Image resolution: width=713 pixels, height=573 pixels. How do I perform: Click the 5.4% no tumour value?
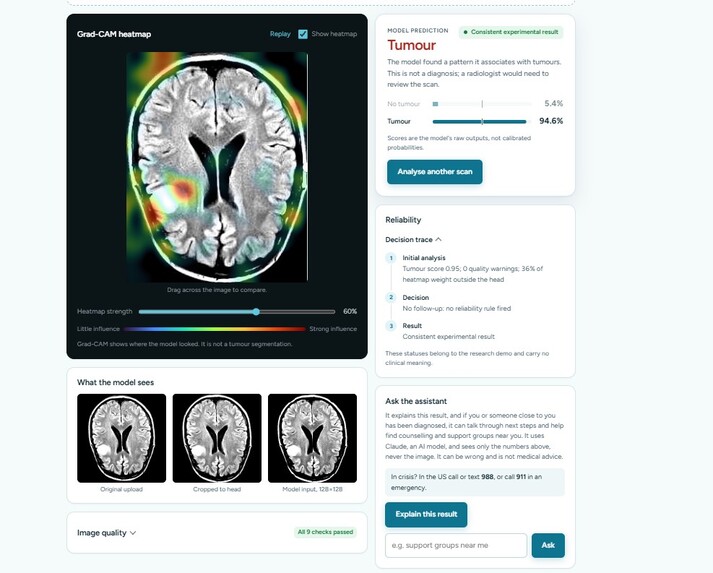point(553,104)
